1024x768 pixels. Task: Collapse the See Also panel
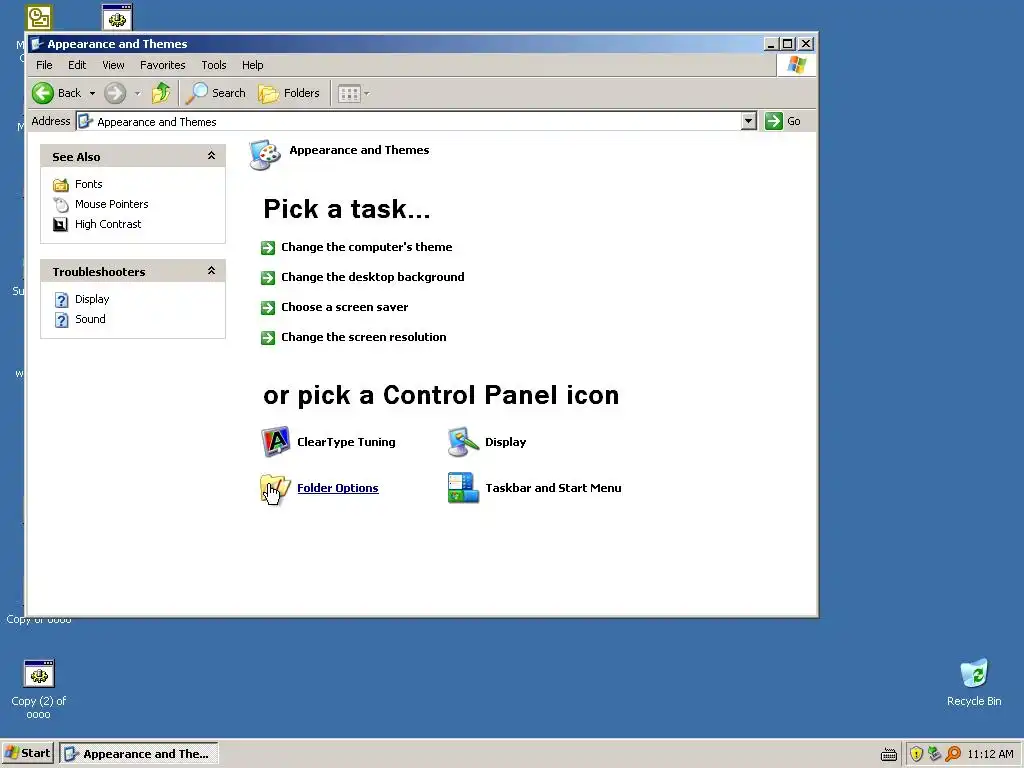[212, 156]
